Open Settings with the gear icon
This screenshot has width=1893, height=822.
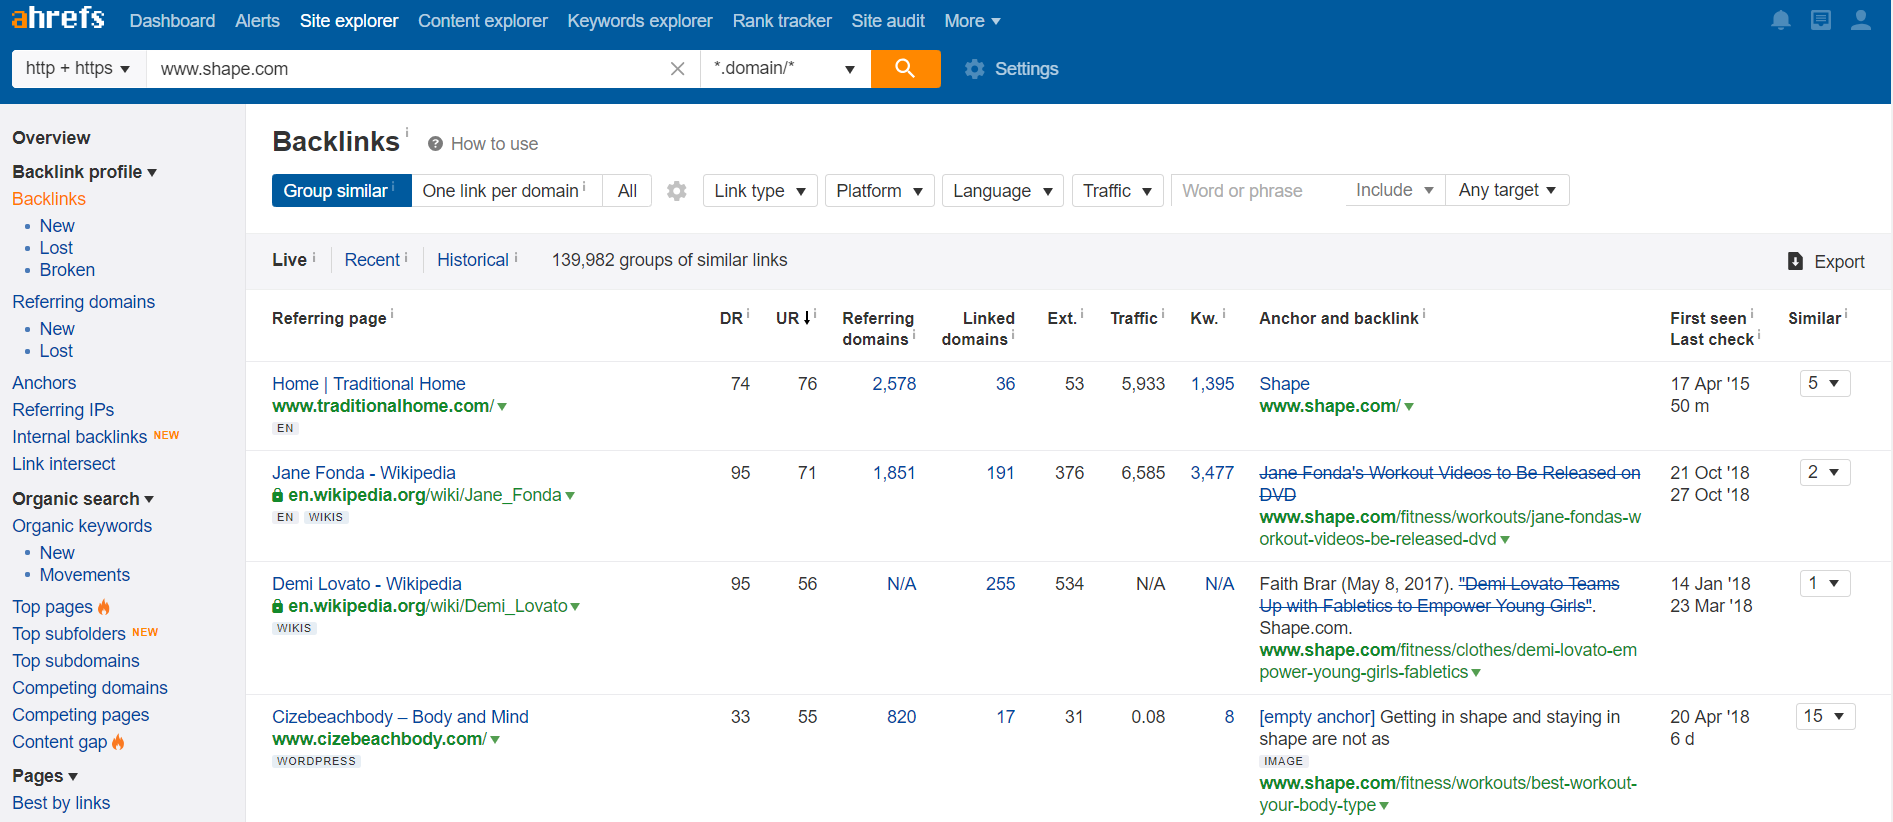click(975, 69)
